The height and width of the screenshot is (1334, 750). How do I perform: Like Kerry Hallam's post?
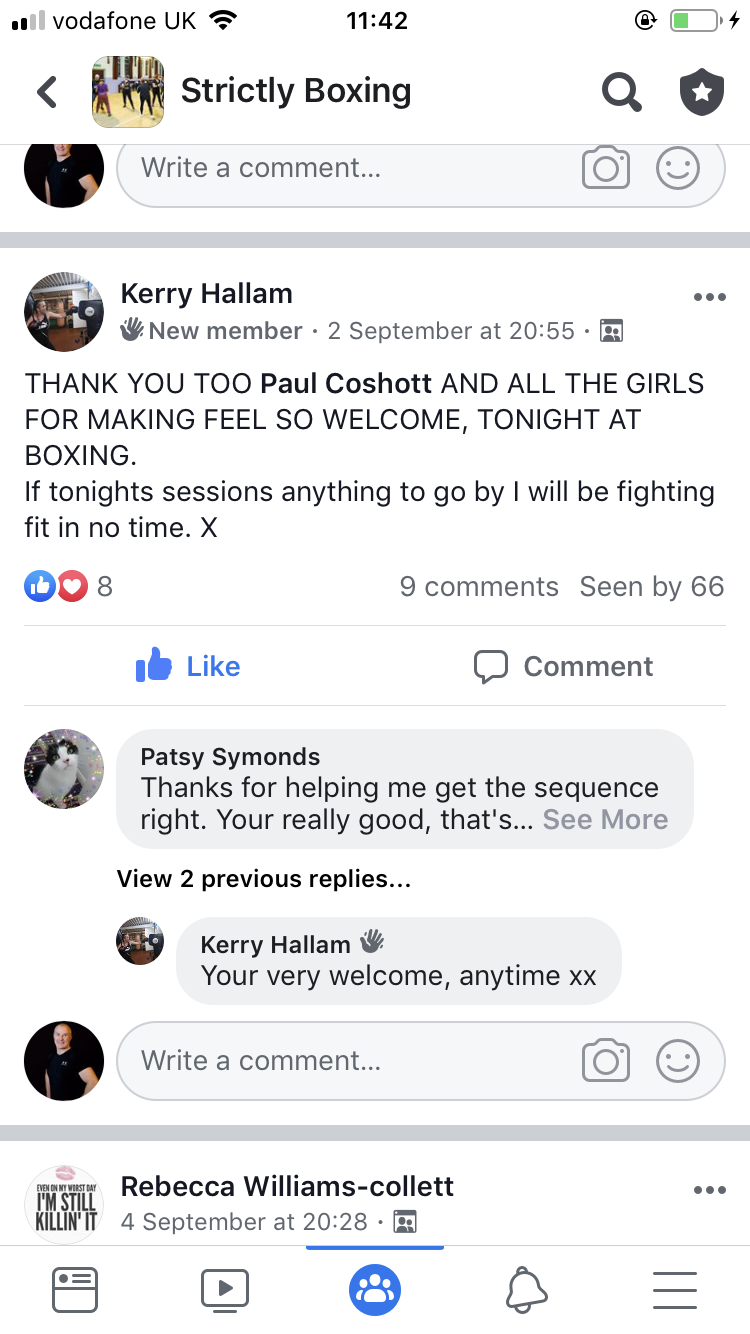188,666
